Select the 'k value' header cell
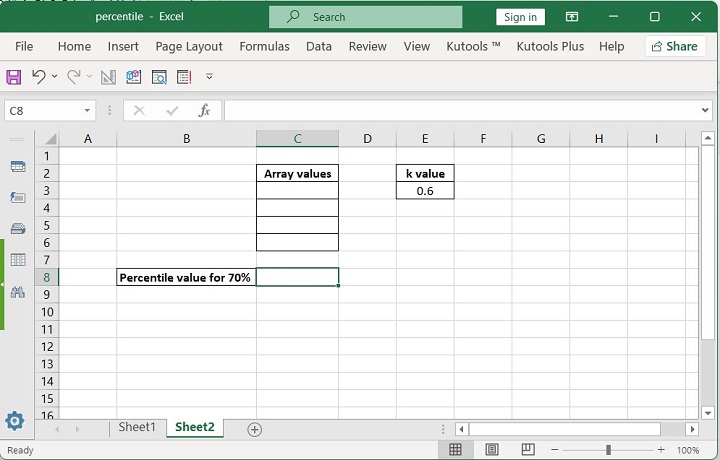The width and height of the screenshot is (720, 460). 425,174
